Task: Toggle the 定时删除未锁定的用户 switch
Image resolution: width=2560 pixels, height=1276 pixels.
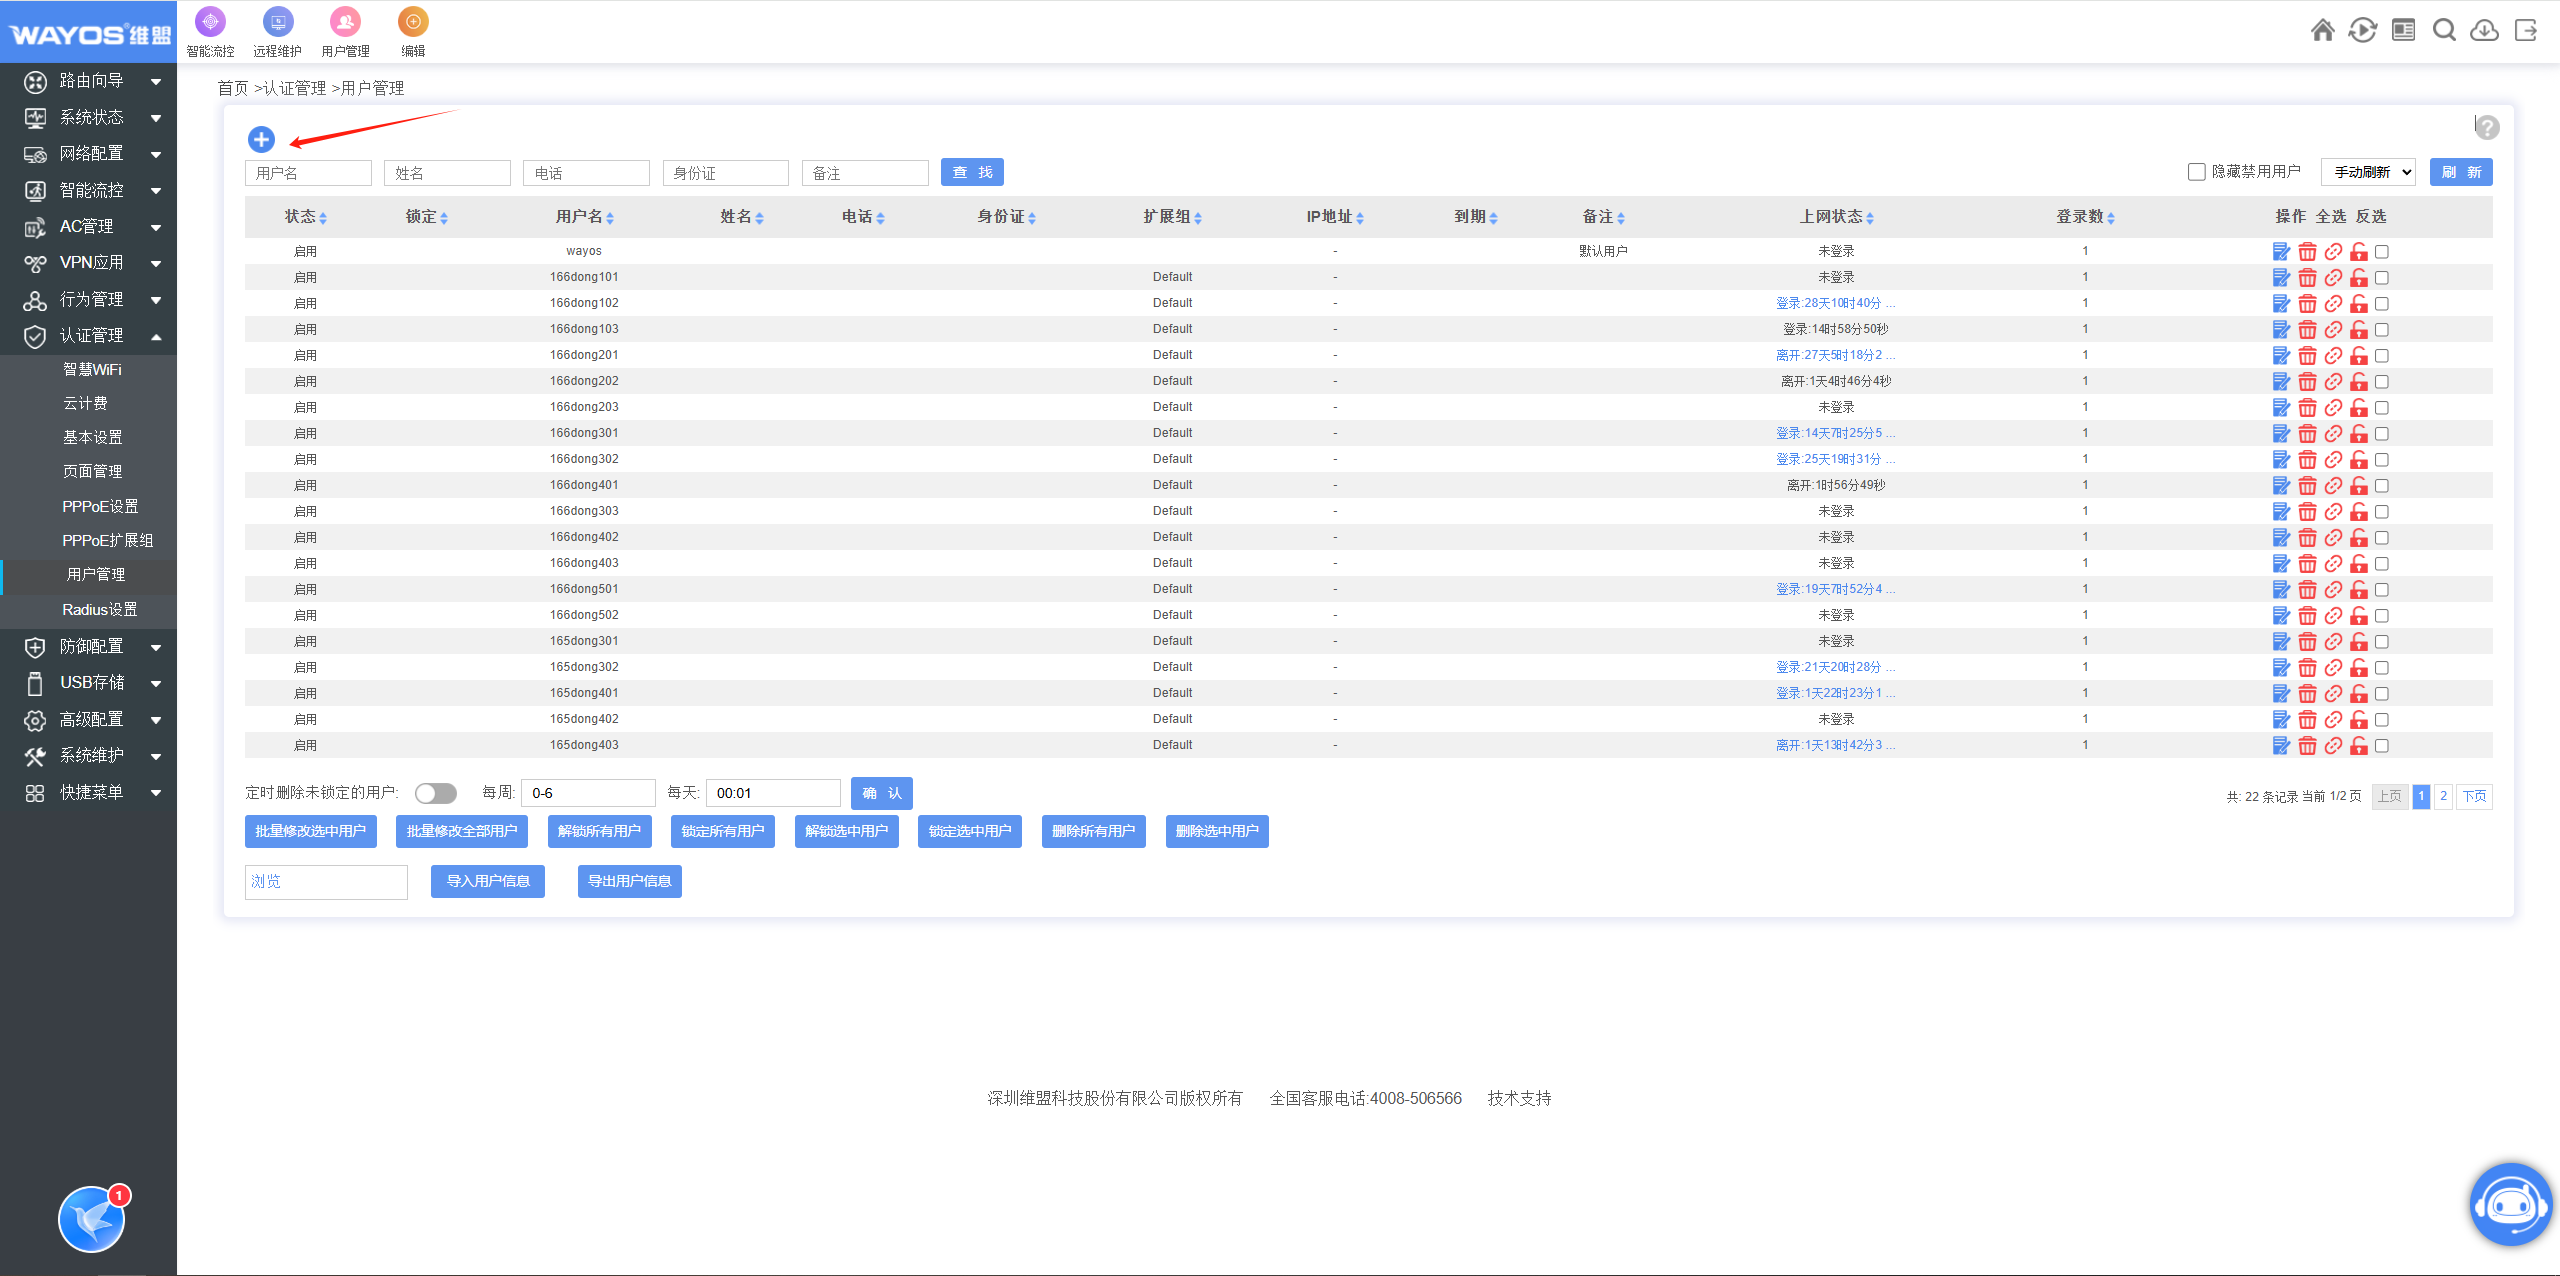Action: click(436, 793)
